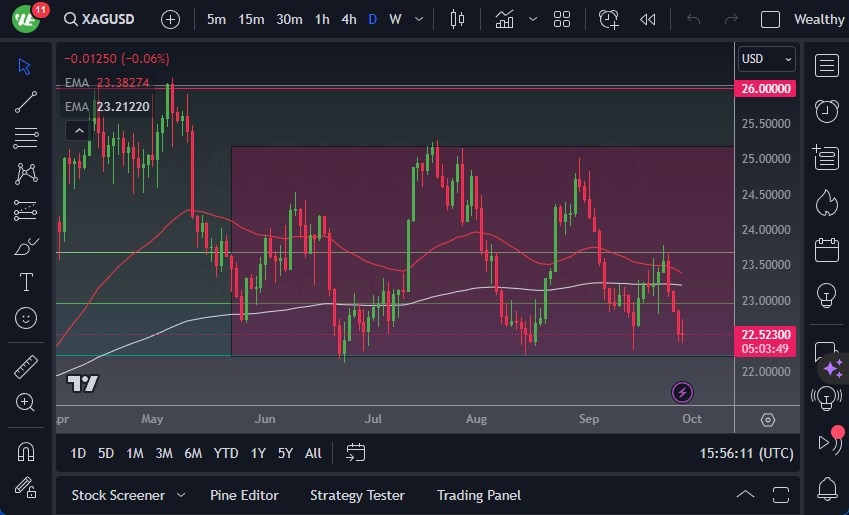Select the text annotation tool

[x=26, y=282]
